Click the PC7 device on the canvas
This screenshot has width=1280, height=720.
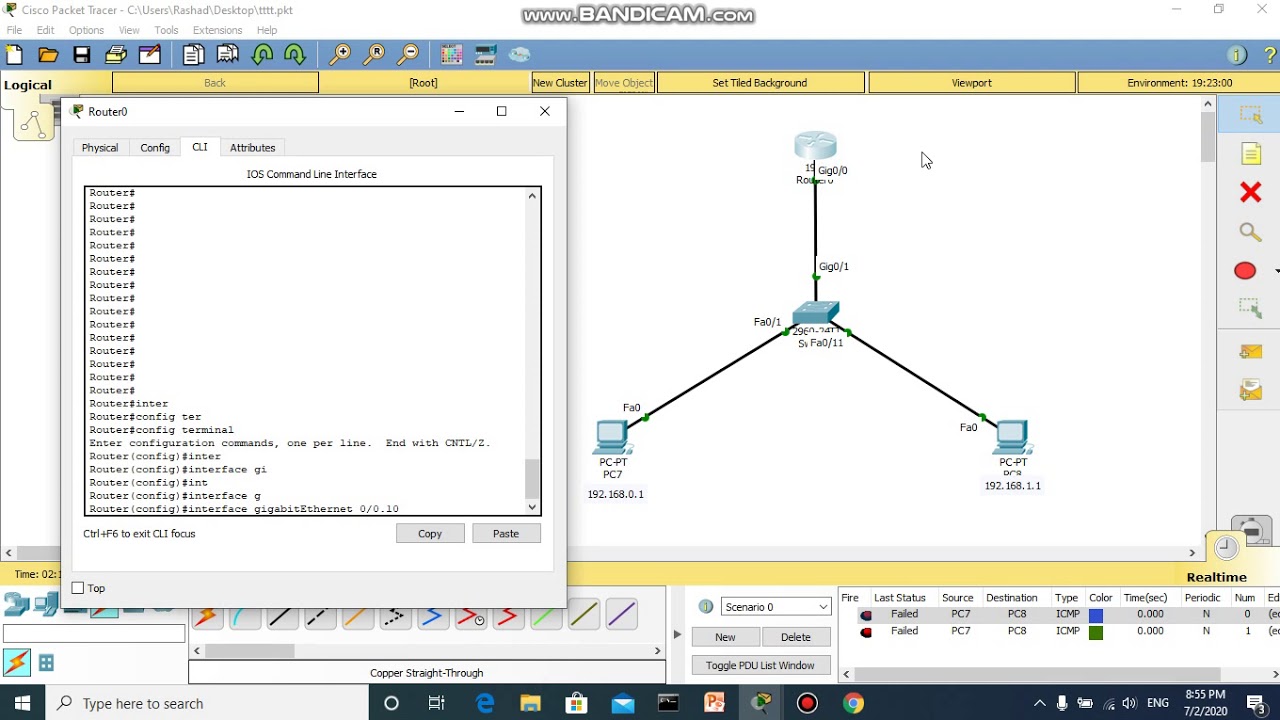click(612, 437)
